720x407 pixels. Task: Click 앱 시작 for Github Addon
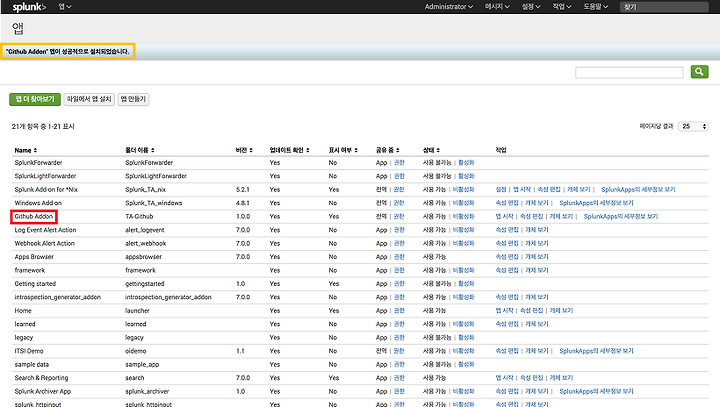coord(504,216)
